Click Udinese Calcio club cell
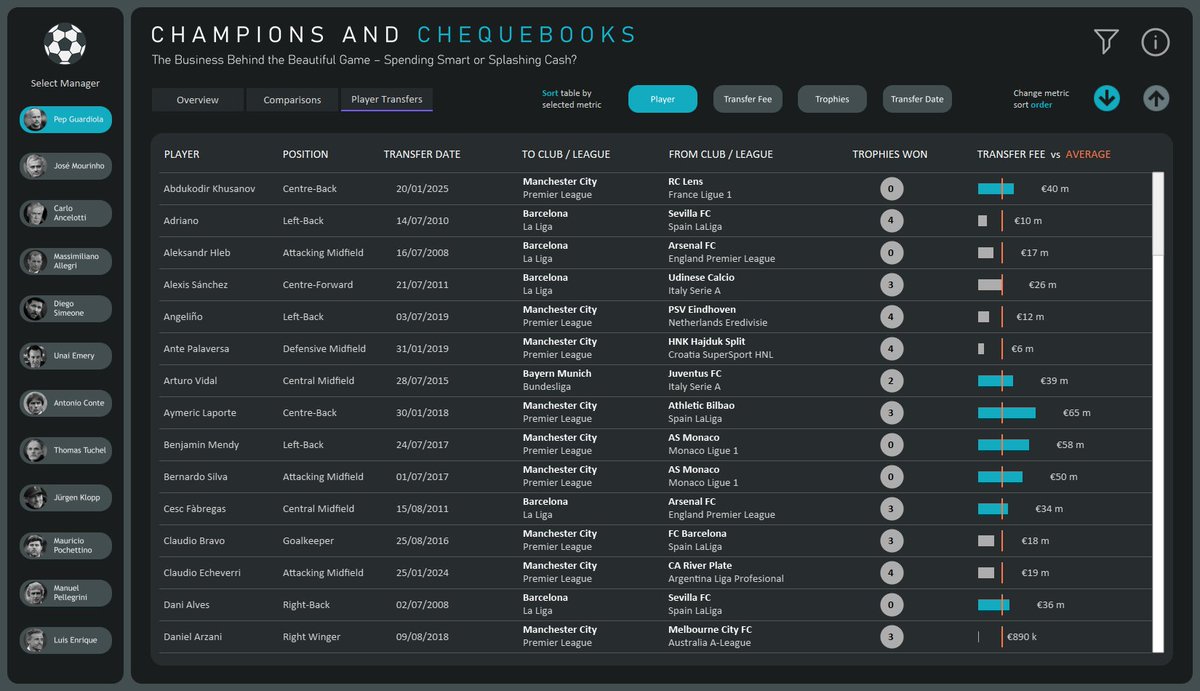This screenshot has width=1200, height=691. [x=702, y=278]
